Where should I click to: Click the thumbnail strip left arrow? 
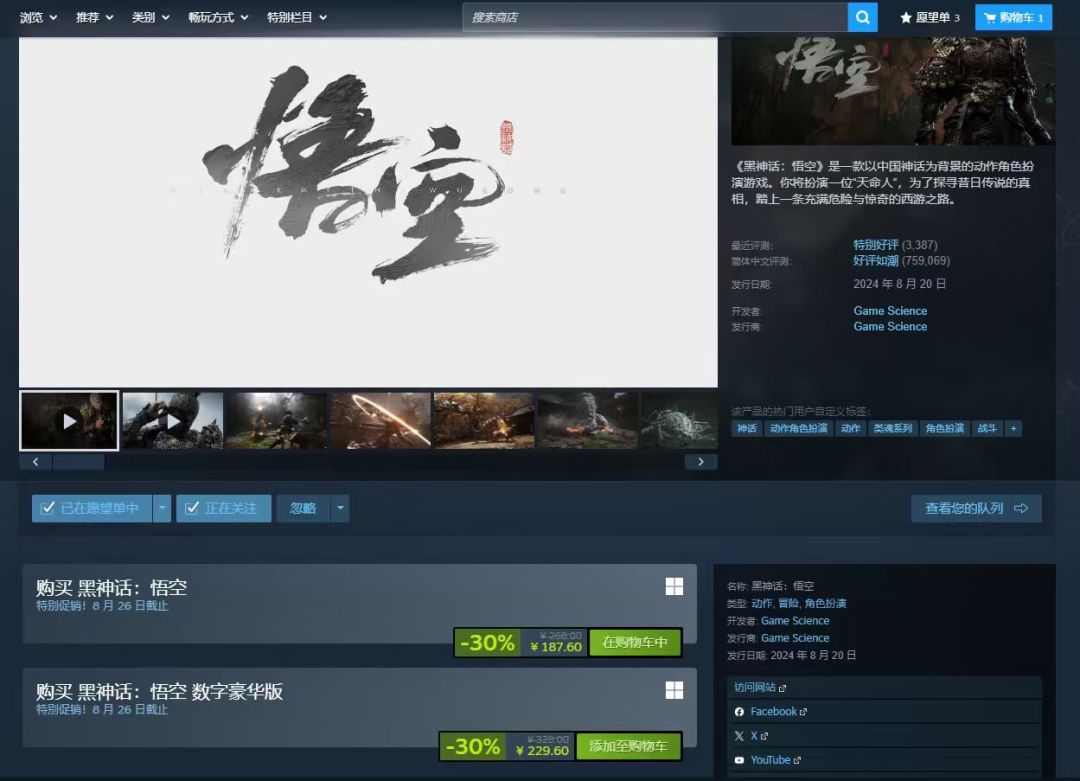point(36,461)
